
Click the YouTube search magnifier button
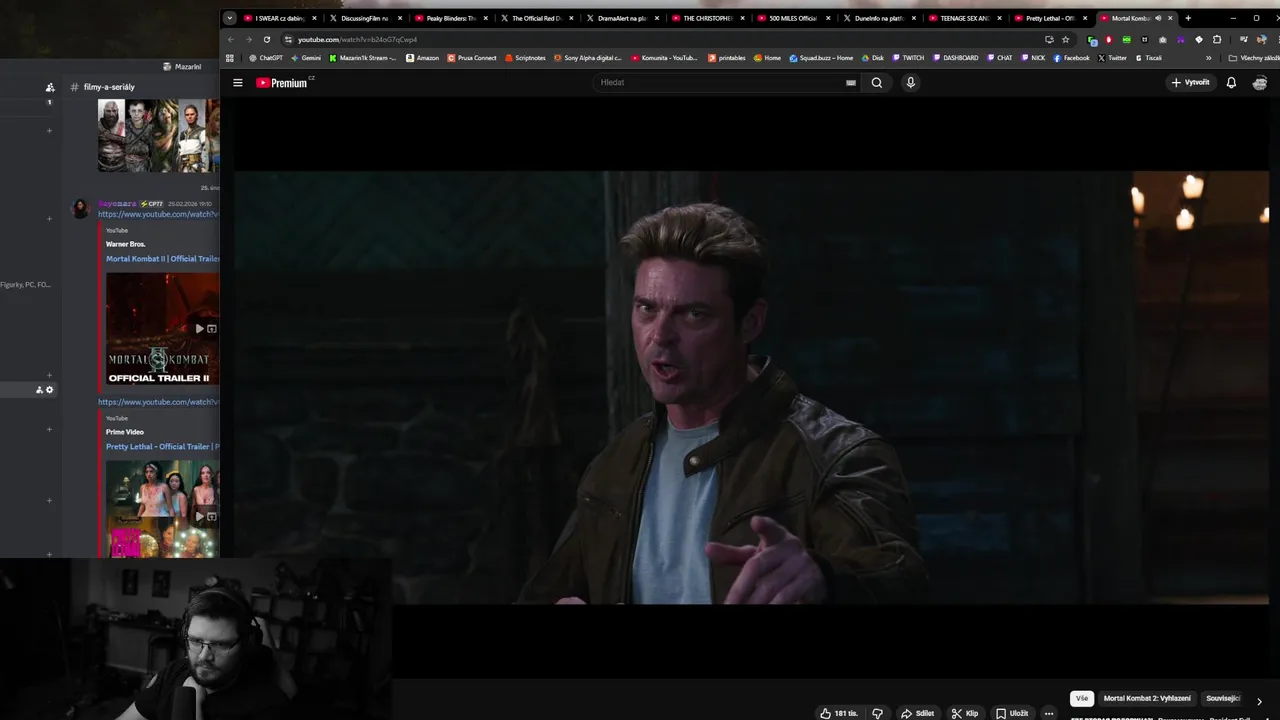[877, 83]
